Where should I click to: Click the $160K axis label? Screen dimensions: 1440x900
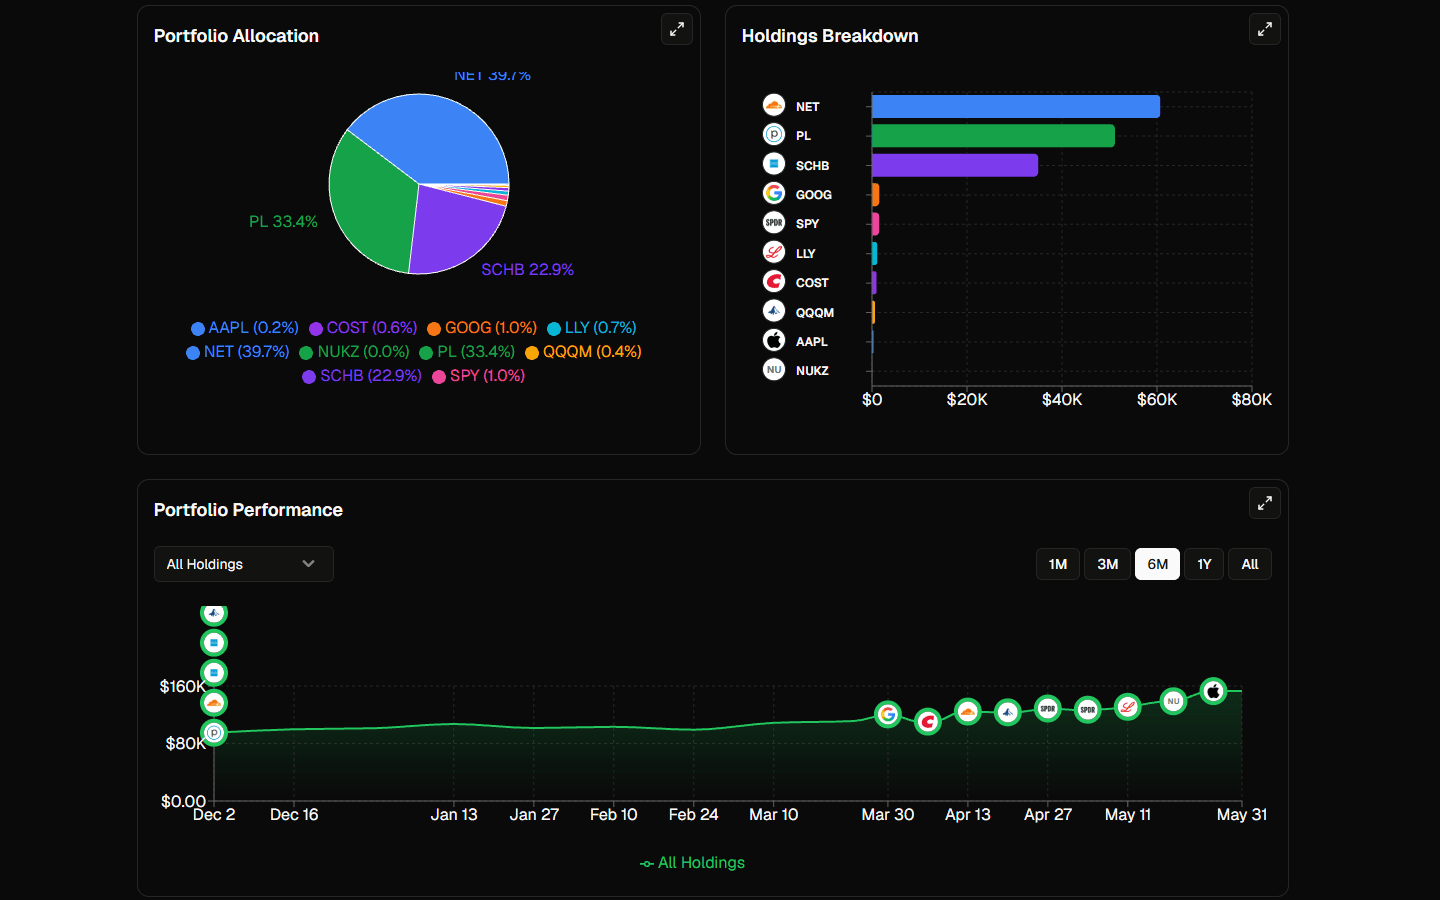182,687
